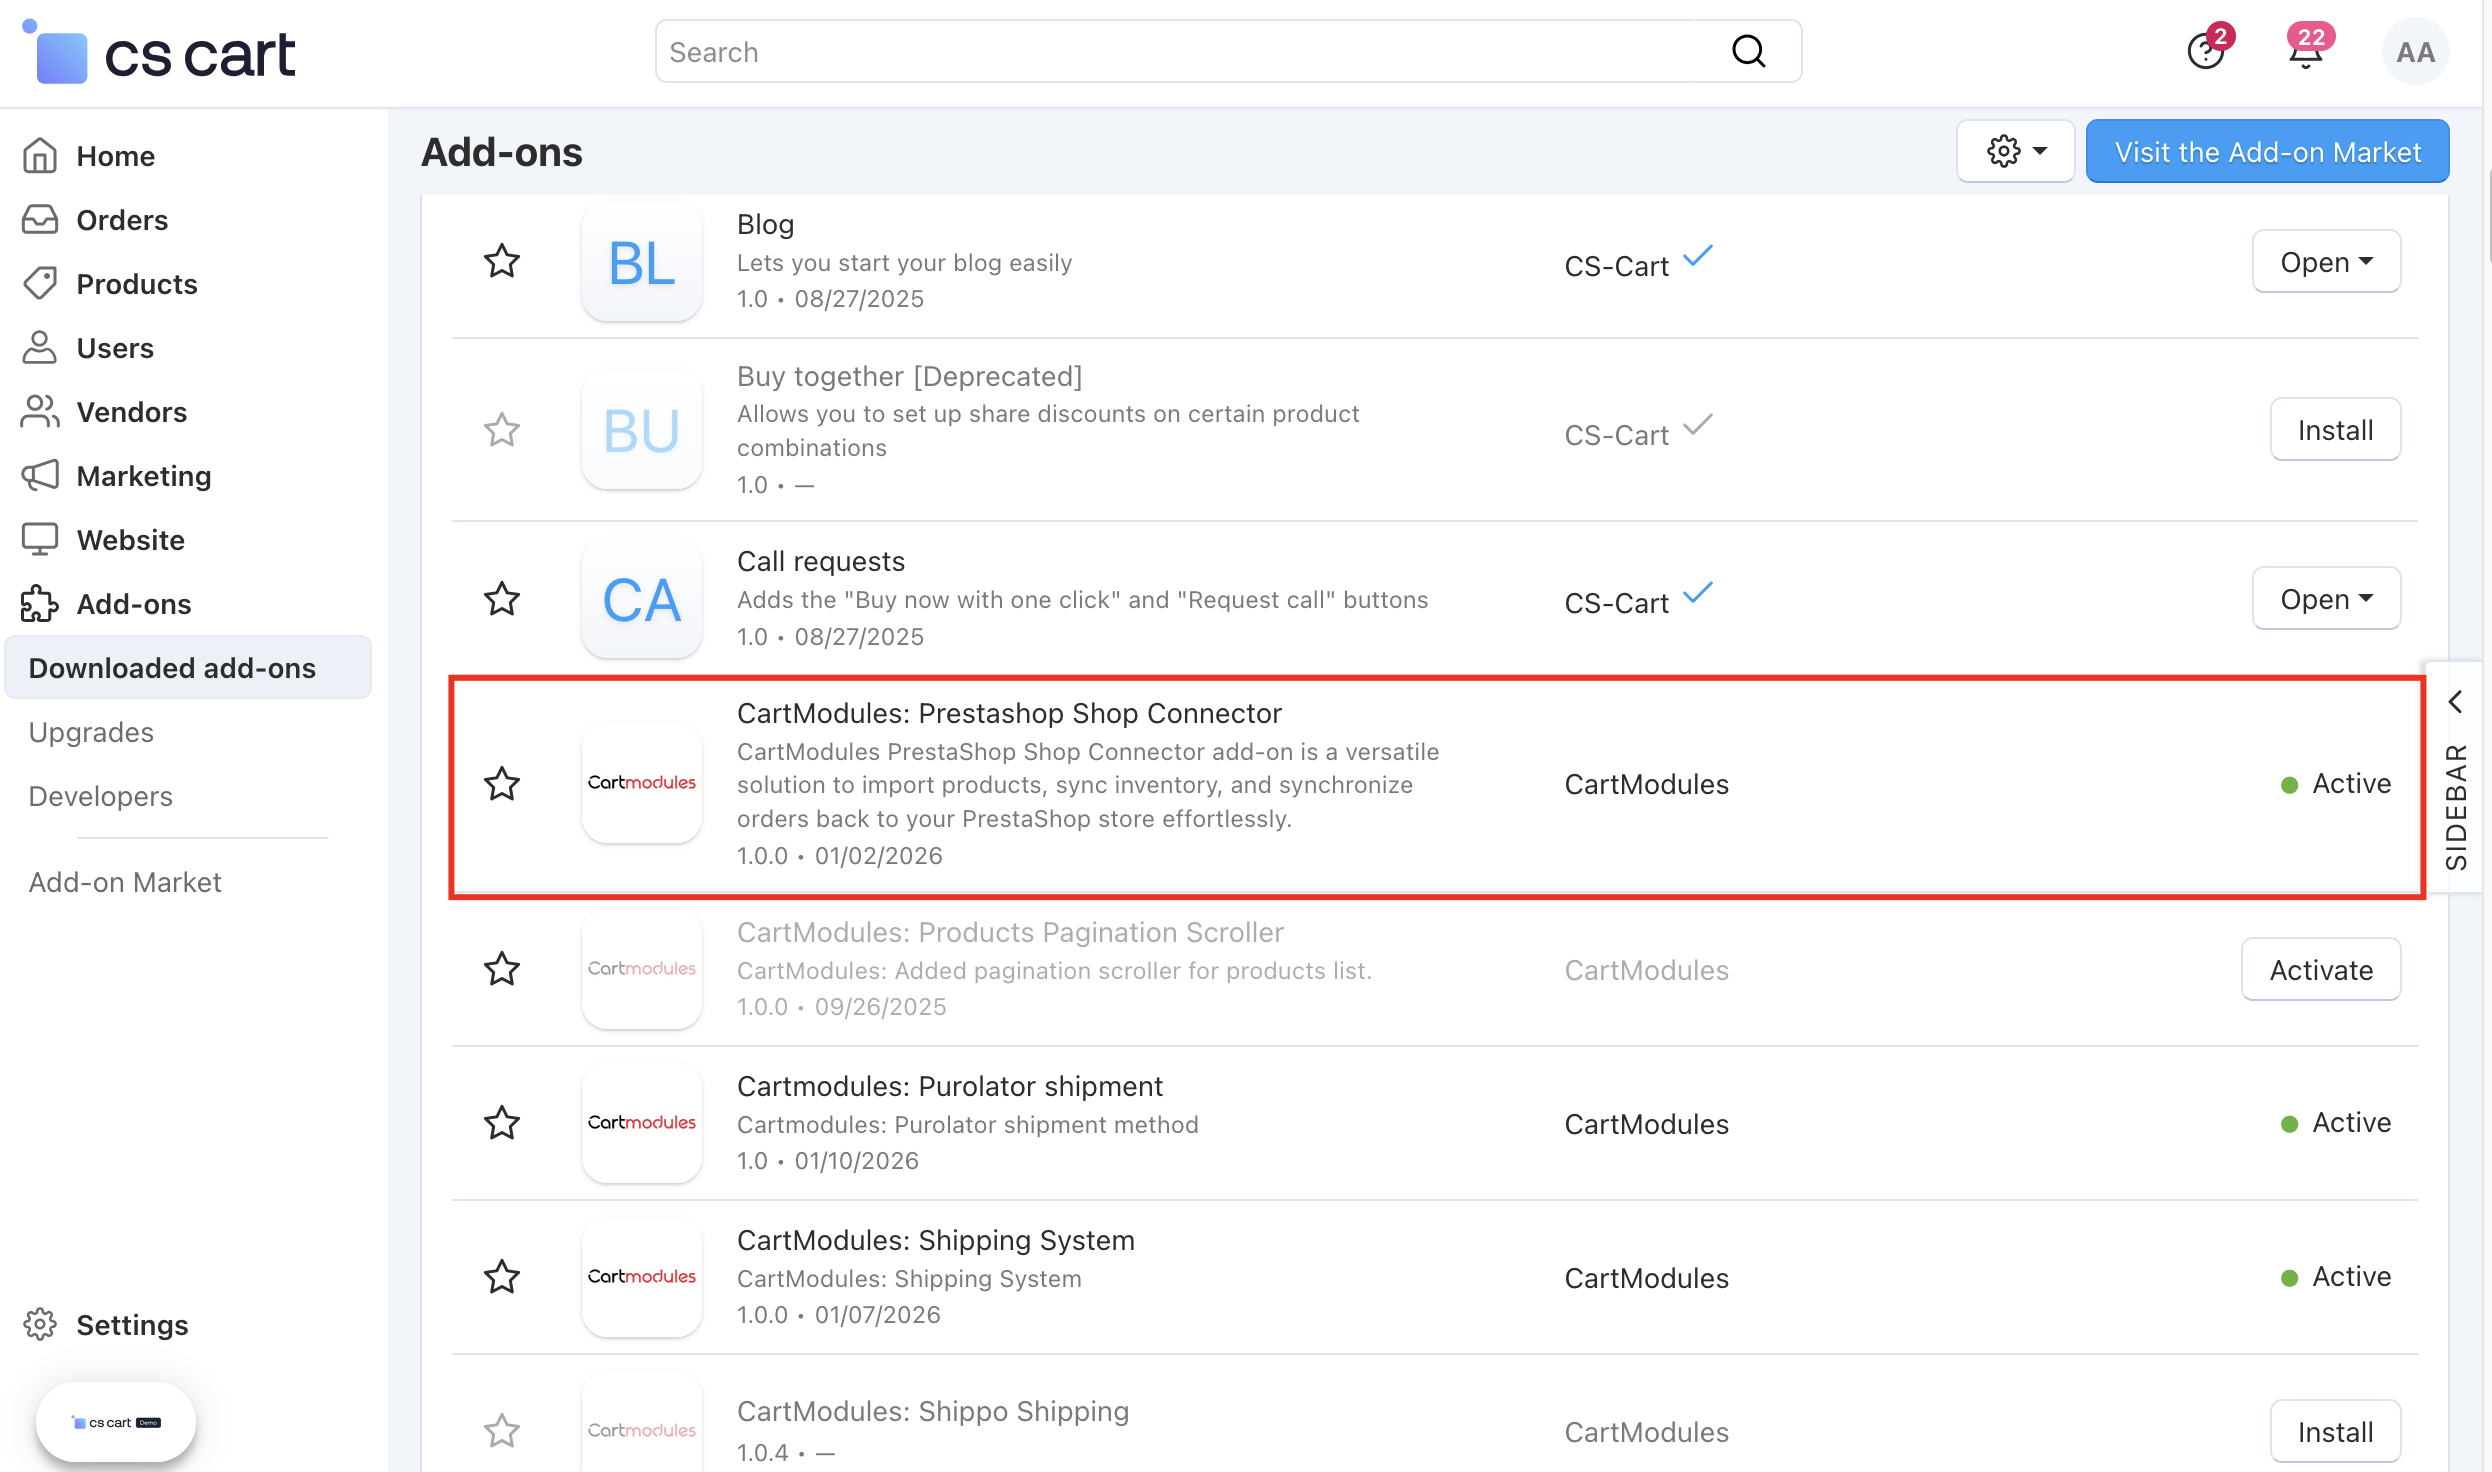
Task: Click the Vendors people icon
Action: click(x=40, y=412)
